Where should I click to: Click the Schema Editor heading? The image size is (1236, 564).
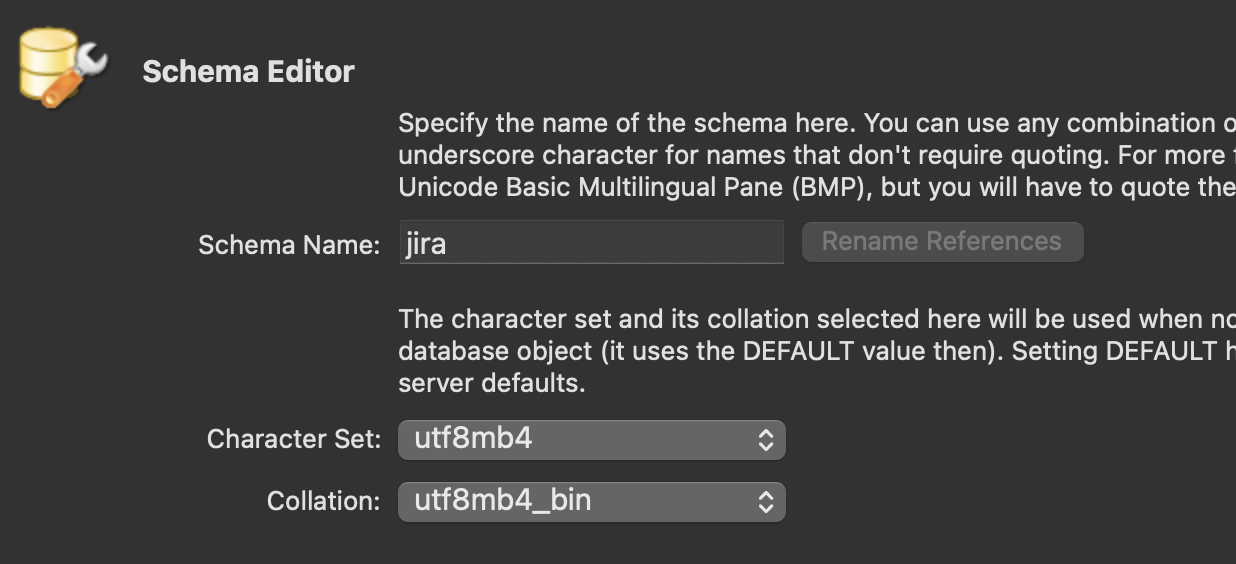248,72
